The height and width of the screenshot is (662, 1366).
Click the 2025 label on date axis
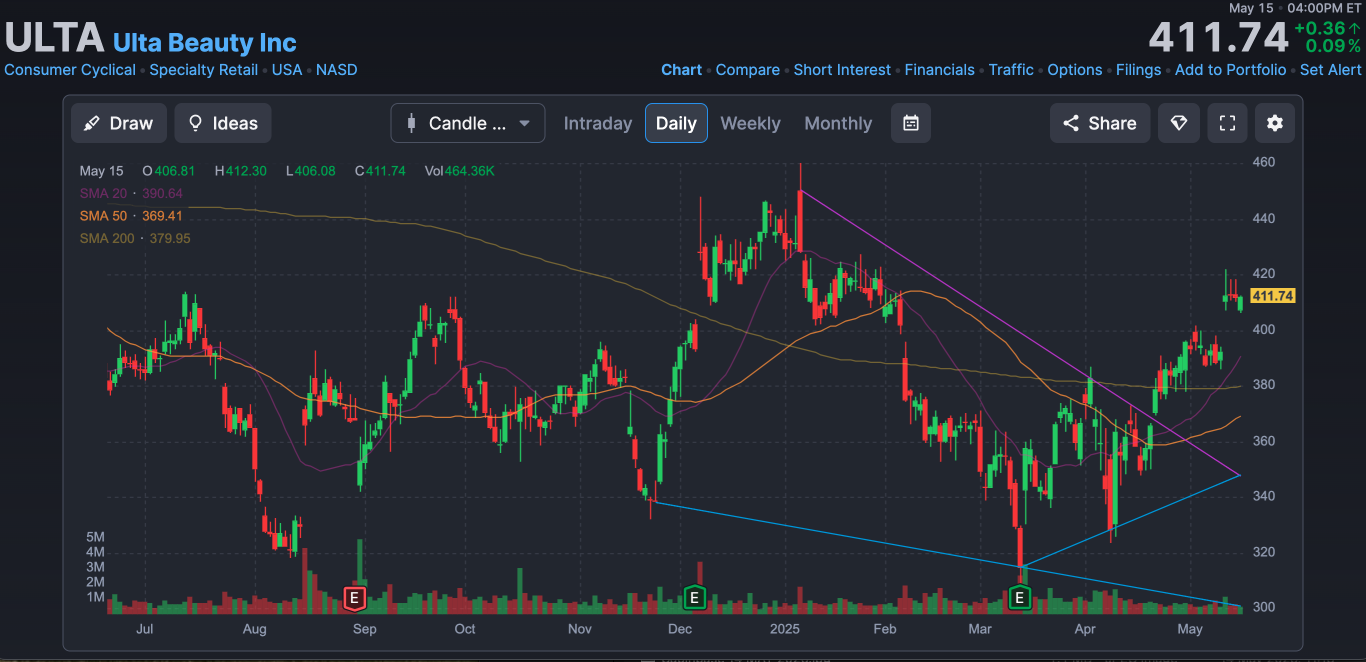click(786, 629)
